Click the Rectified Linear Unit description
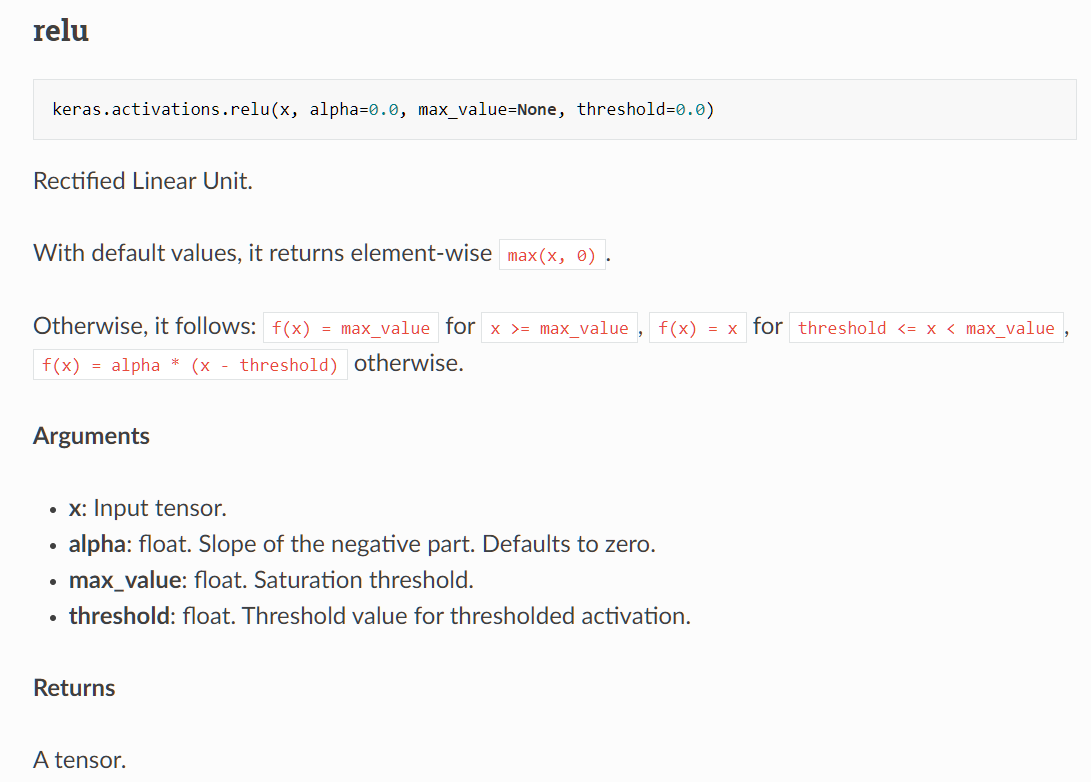 pos(143,181)
